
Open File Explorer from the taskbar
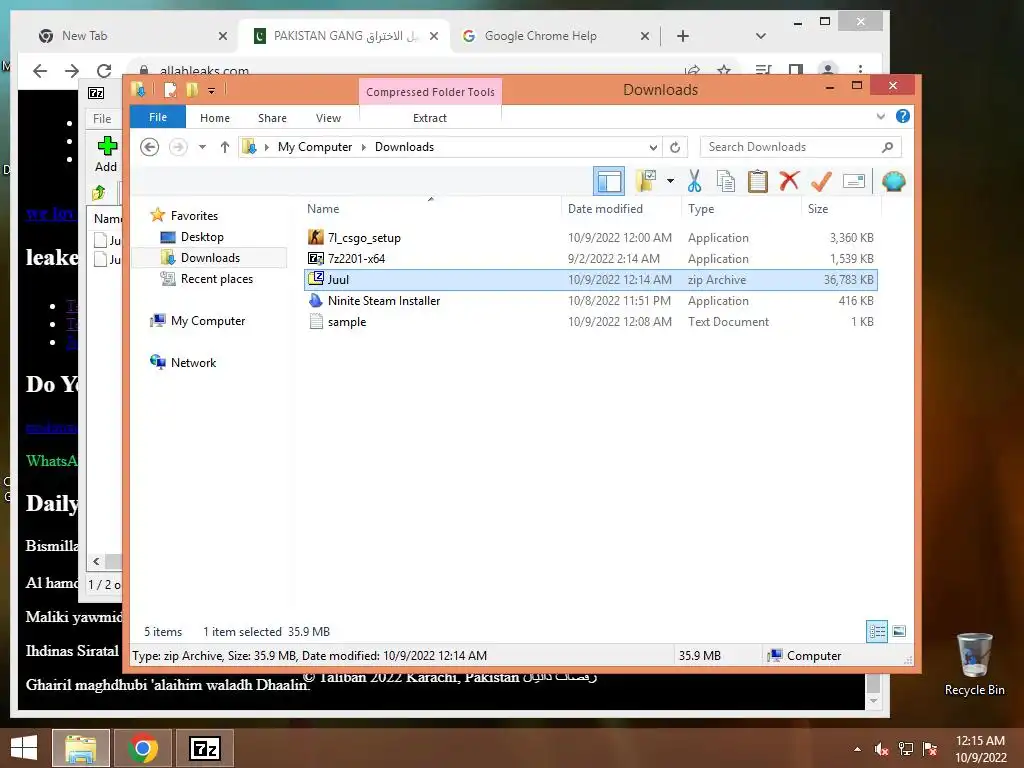(81, 748)
